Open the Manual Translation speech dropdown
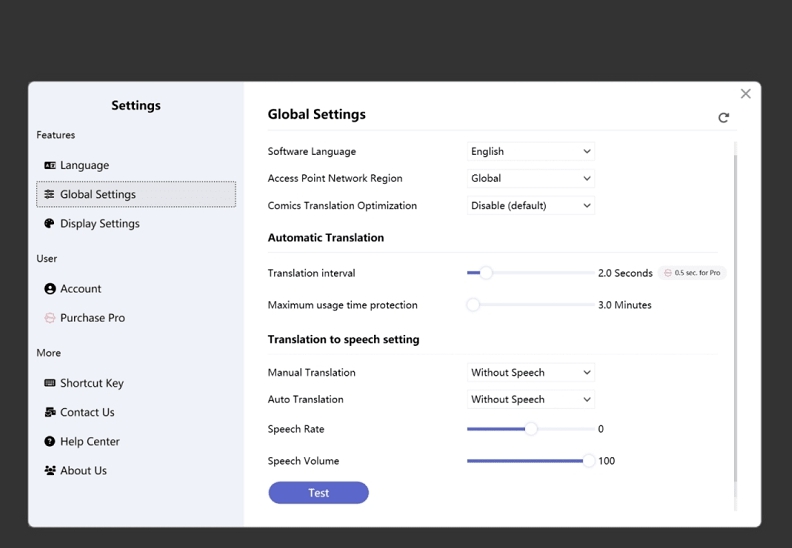Viewport: 792px width, 548px height. (x=531, y=373)
